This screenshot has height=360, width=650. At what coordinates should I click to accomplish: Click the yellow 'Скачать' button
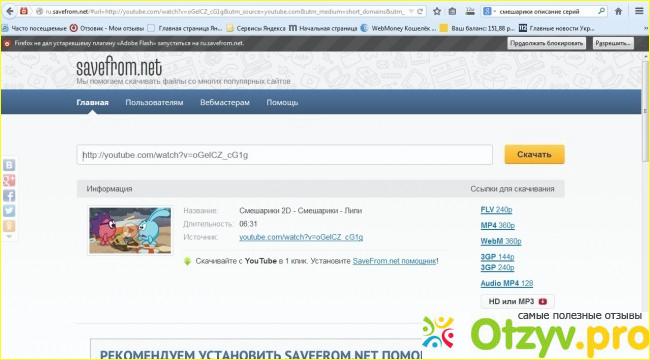(534, 154)
